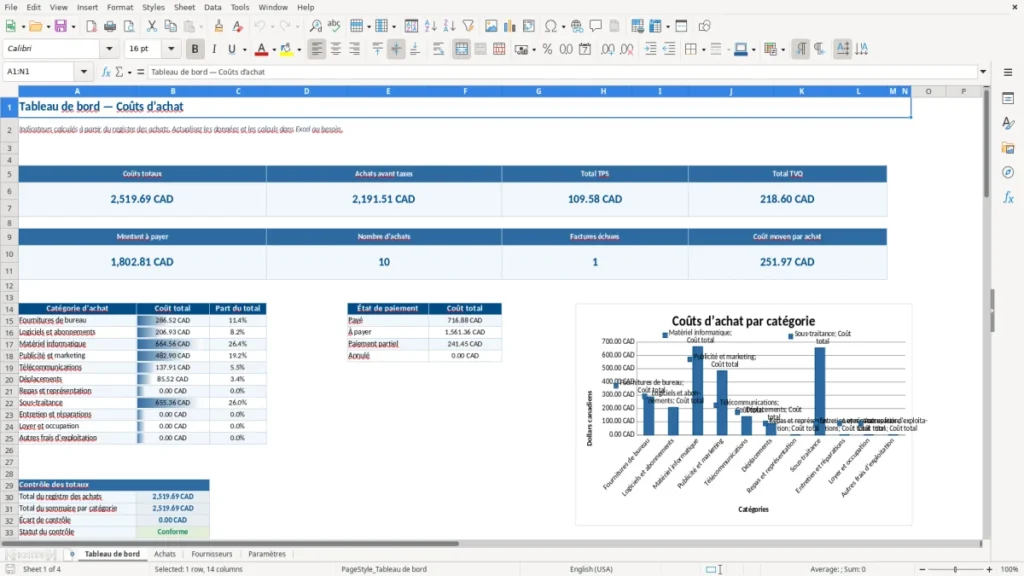1024x576 pixels.
Task: Toggle Left-to-Right text direction
Action: point(801,49)
